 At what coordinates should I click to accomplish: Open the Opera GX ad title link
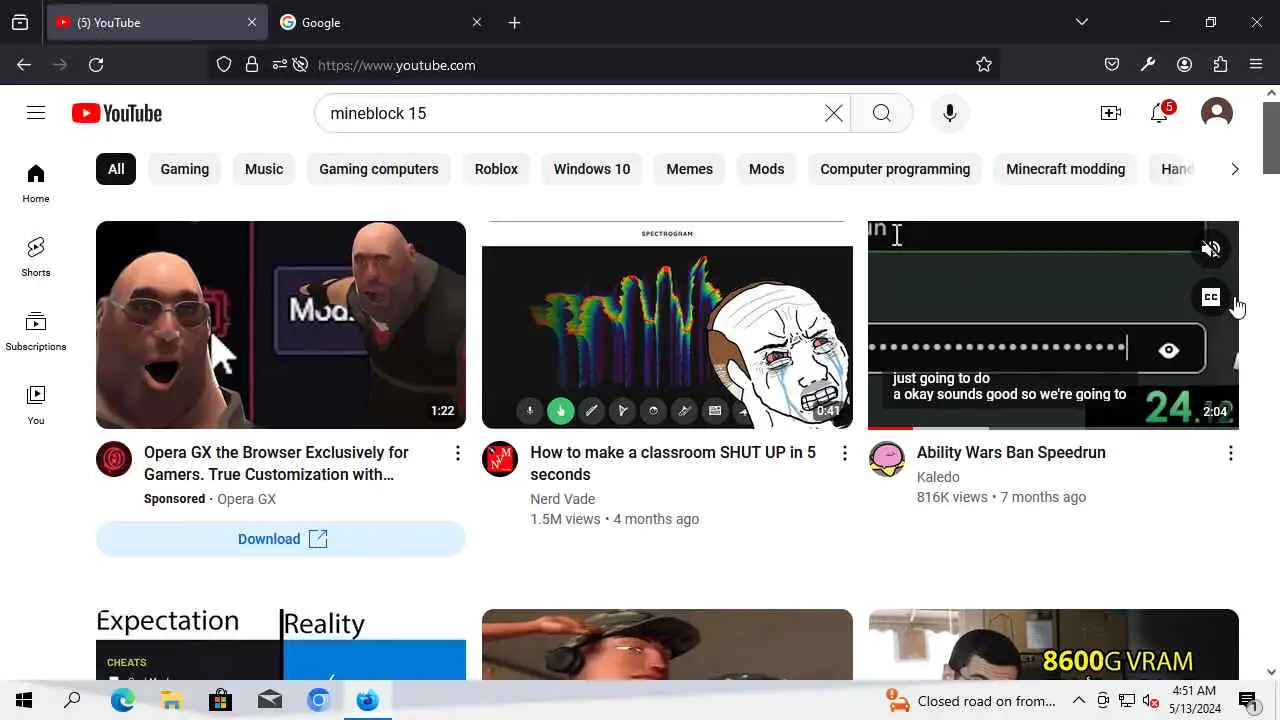(276, 463)
